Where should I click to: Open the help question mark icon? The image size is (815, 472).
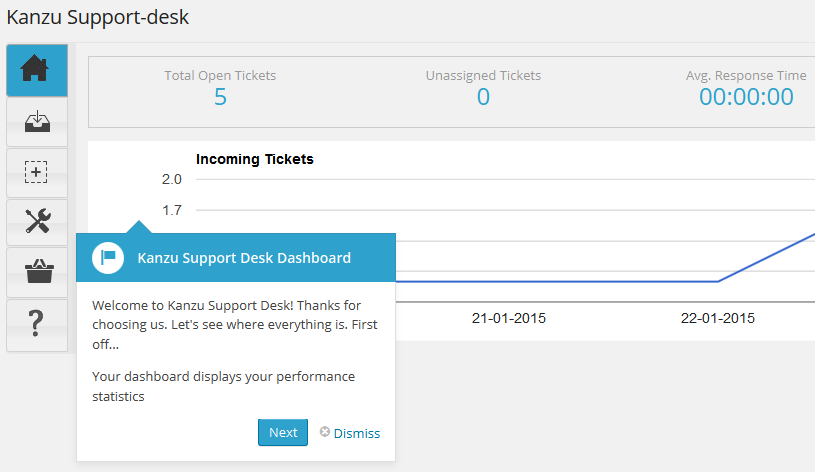(x=37, y=324)
